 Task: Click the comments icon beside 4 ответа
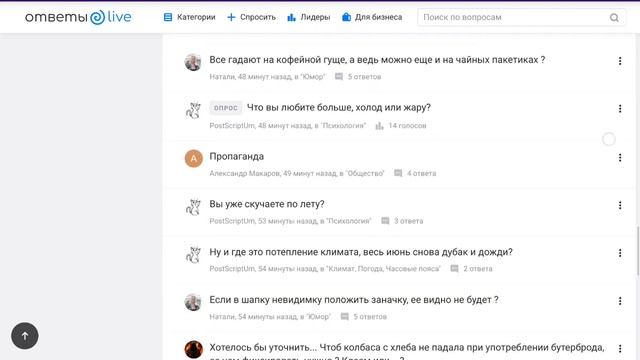(x=398, y=173)
